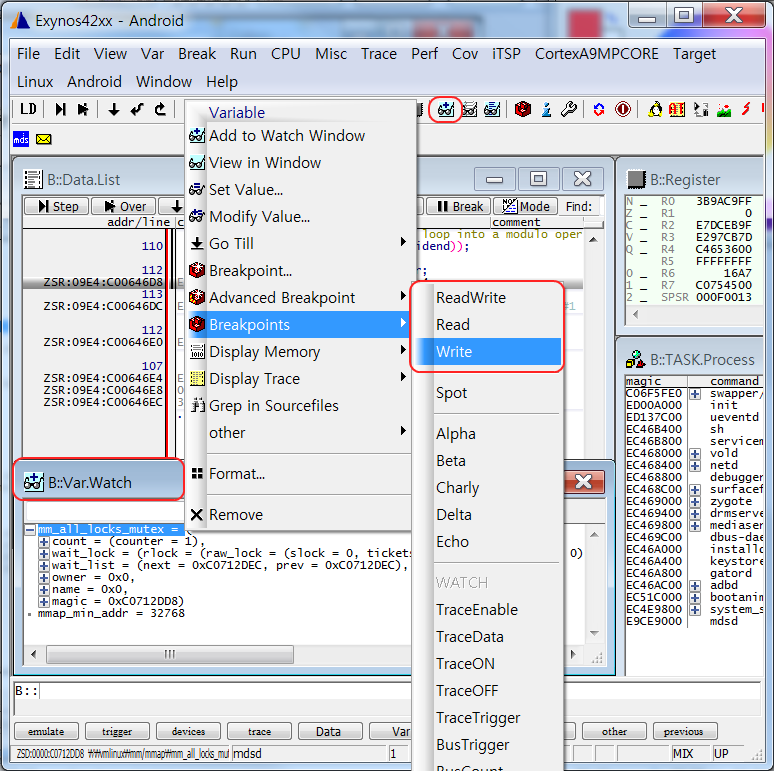Image resolution: width=774 pixels, height=771 pixels.
Task: Click the wrench settings icon in toolbar
Action: point(569,109)
